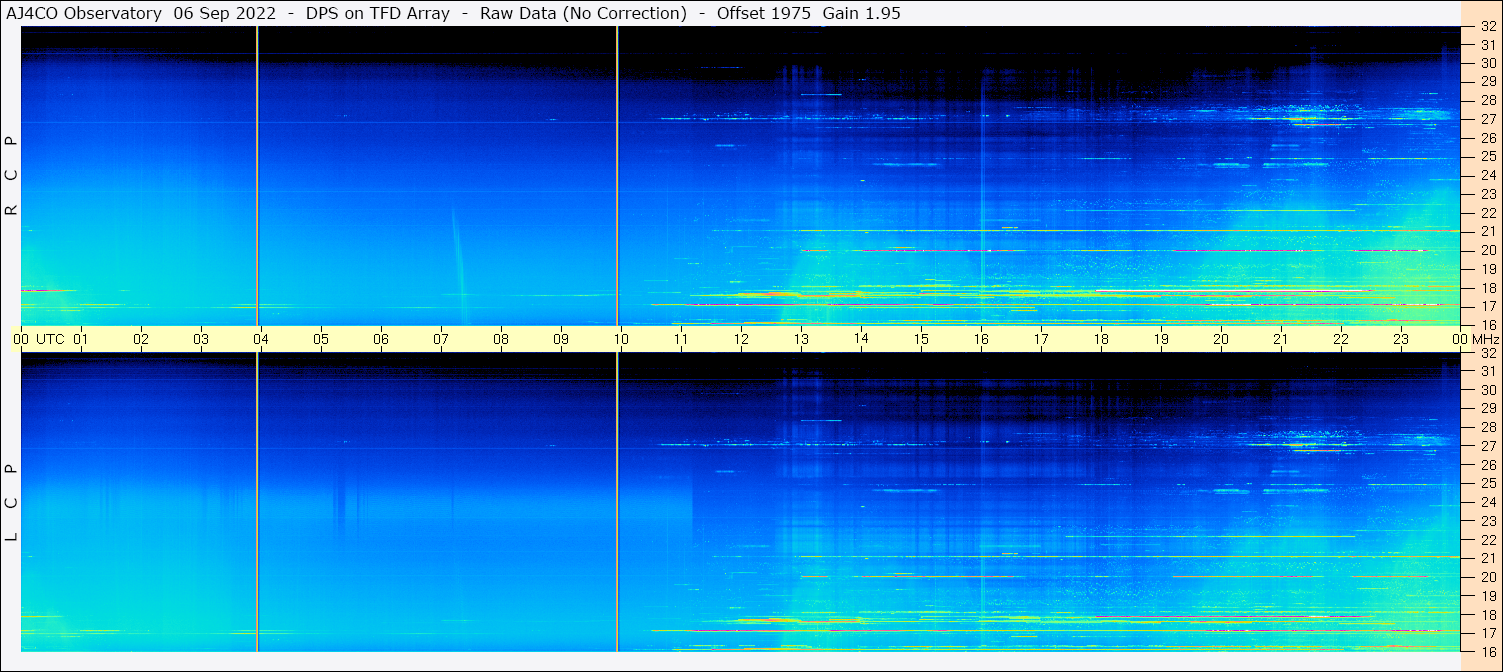Click the 16 MHz label on the LCP frequency scale
This screenshot has height=672, width=1503.
[x=1488, y=651]
